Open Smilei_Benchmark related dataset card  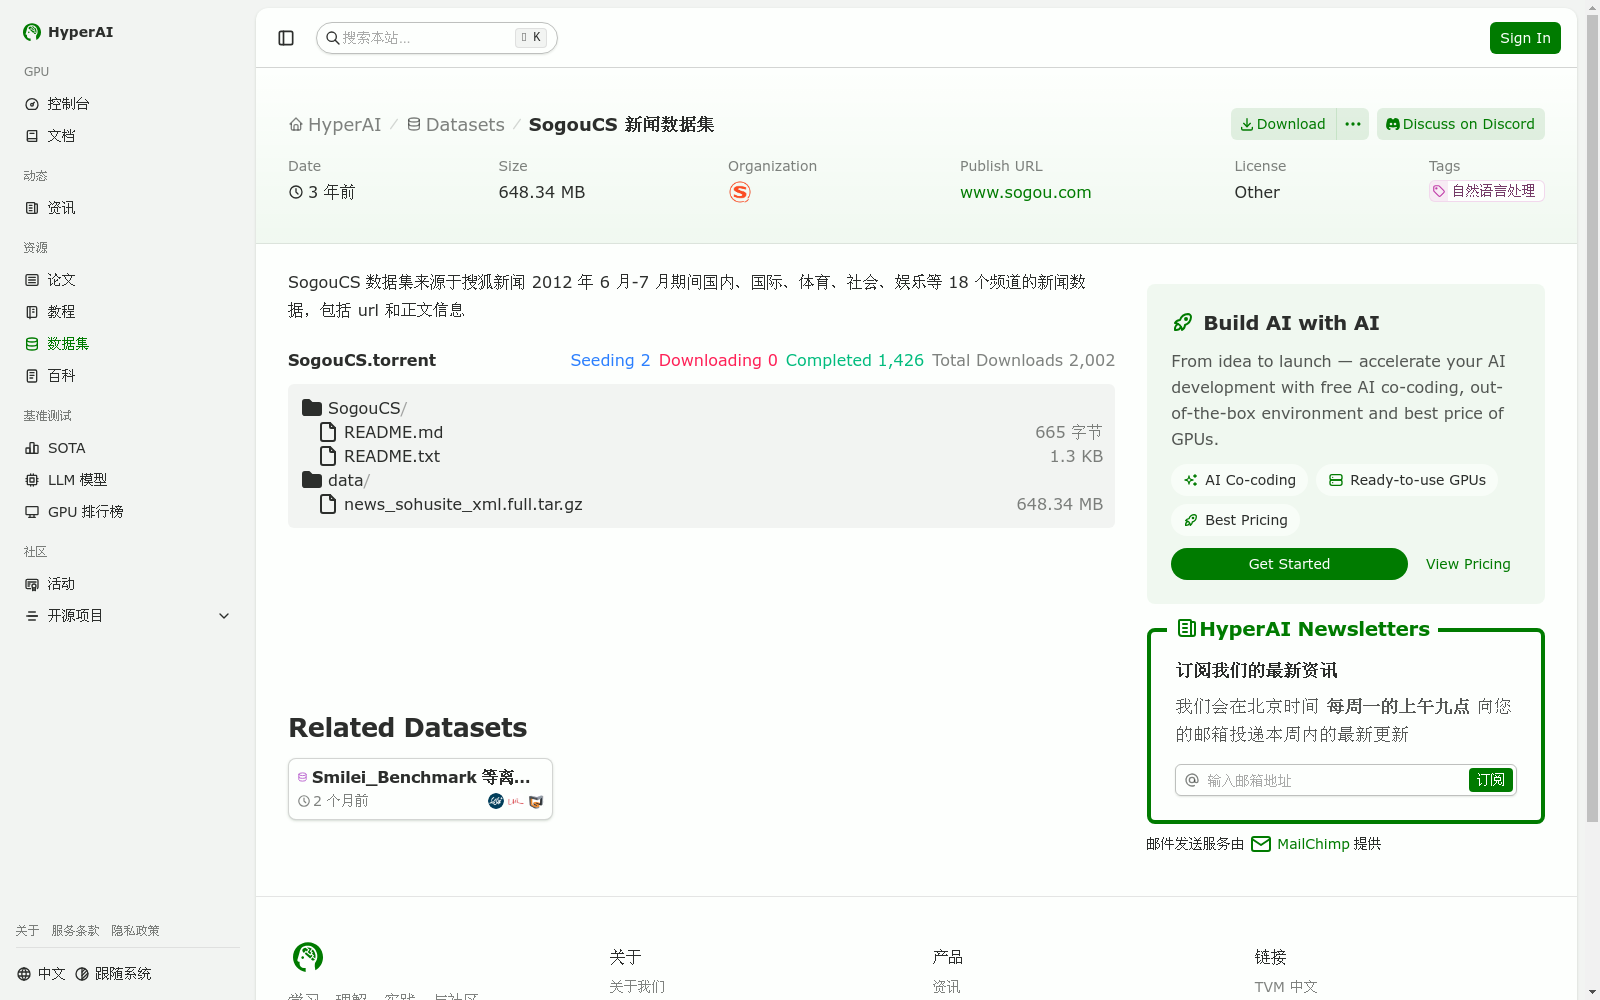pyautogui.click(x=420, y=789)
